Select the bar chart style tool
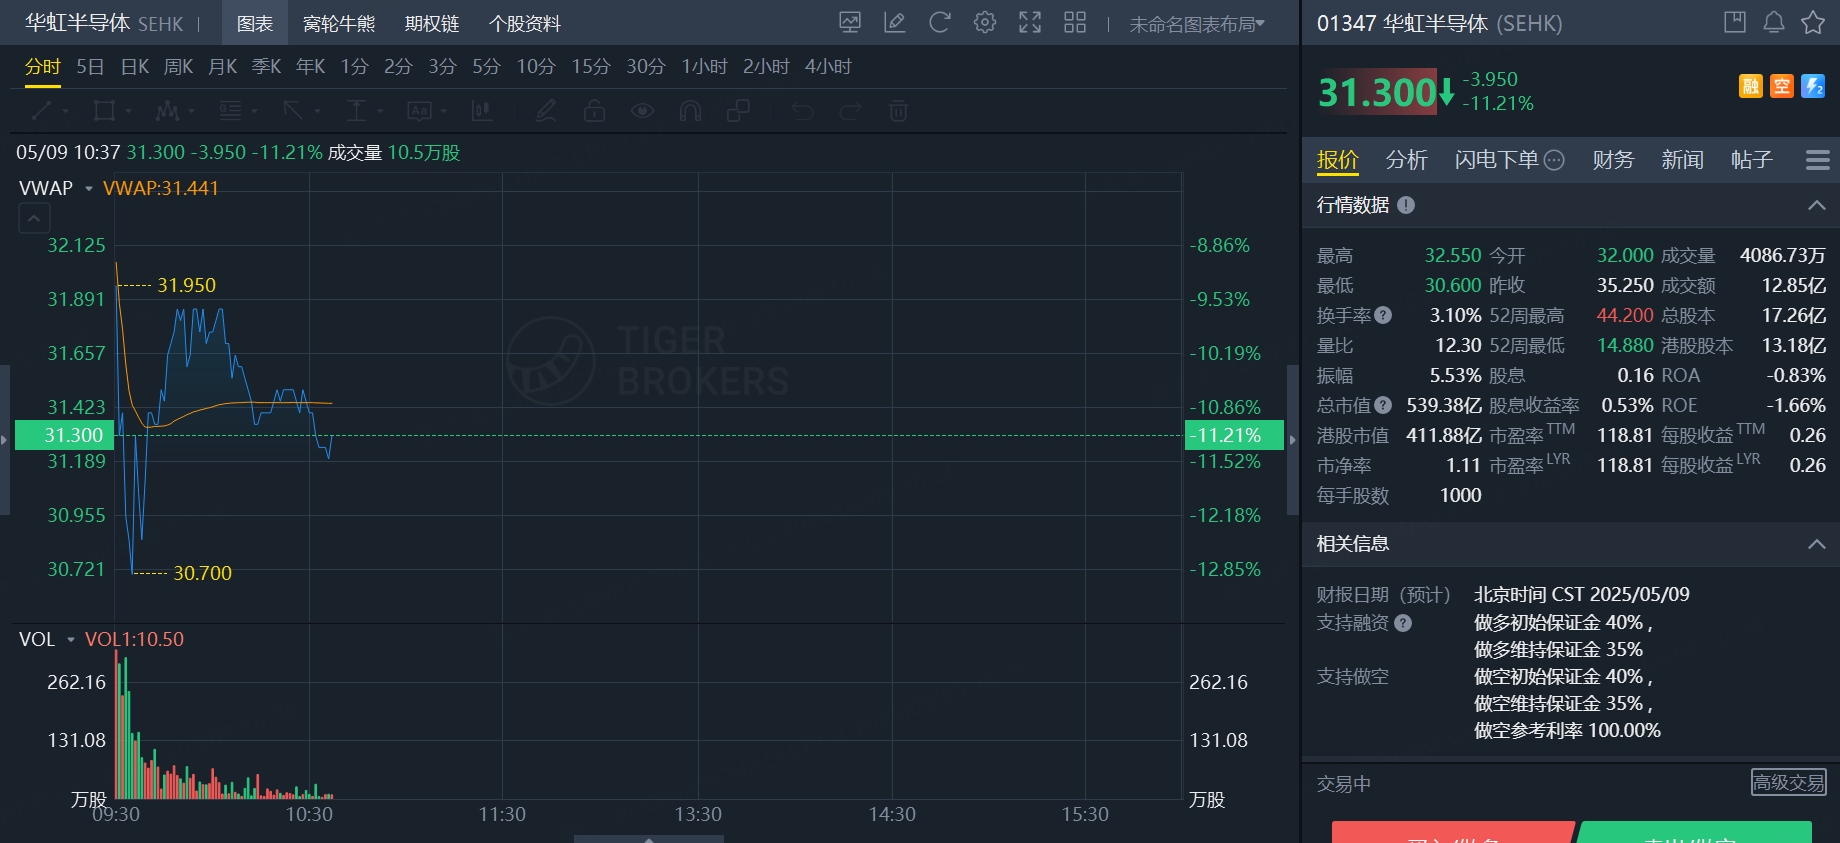Viewport: 1840px width, 843px height. click(x=482, y=111)
